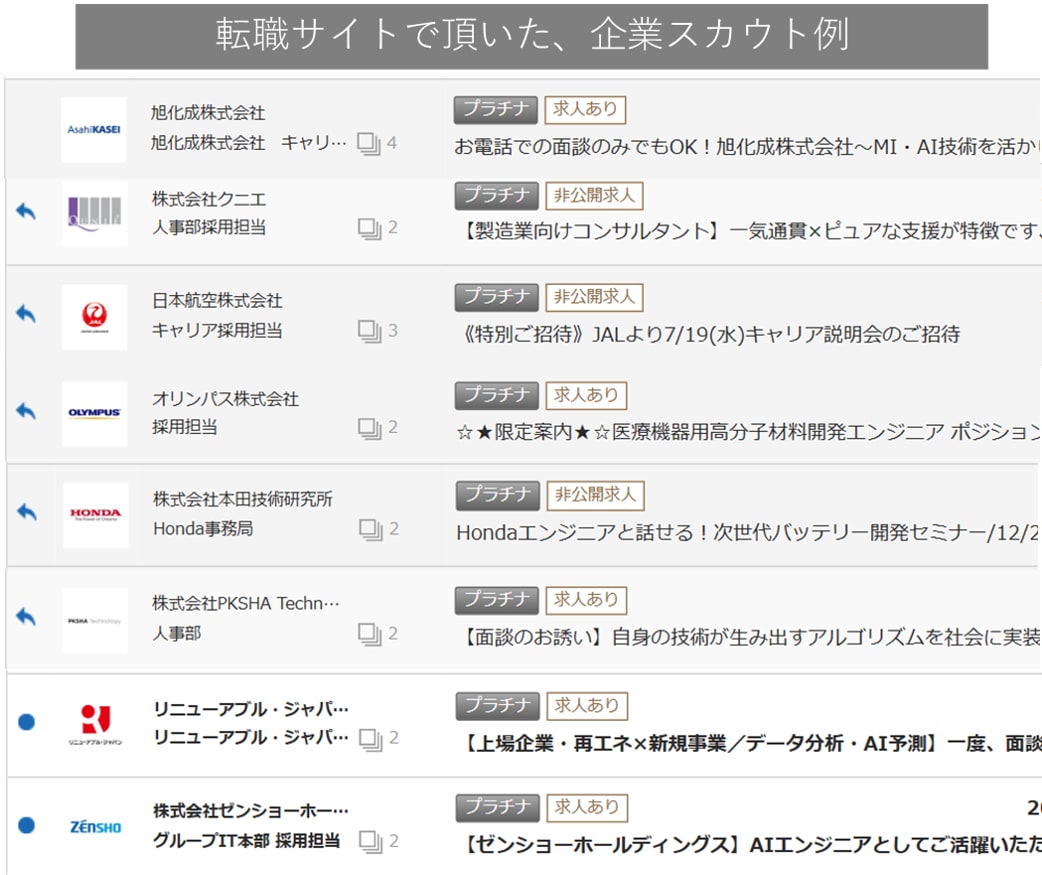
Task: Click the プラチナ badge in 日本航空 row
Action: click(x=496, y=297)
